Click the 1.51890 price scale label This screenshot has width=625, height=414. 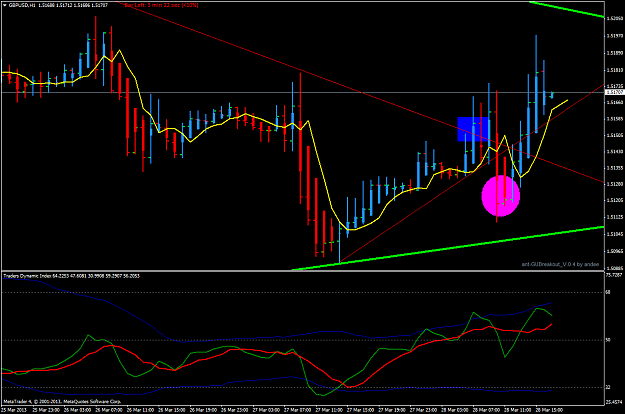coord(615,53)
